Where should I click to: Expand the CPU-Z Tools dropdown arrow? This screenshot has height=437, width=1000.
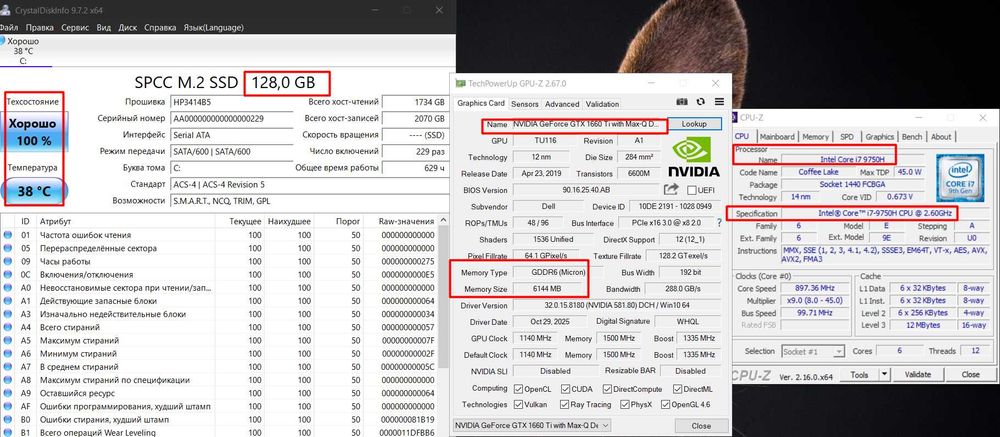point(885,374)
